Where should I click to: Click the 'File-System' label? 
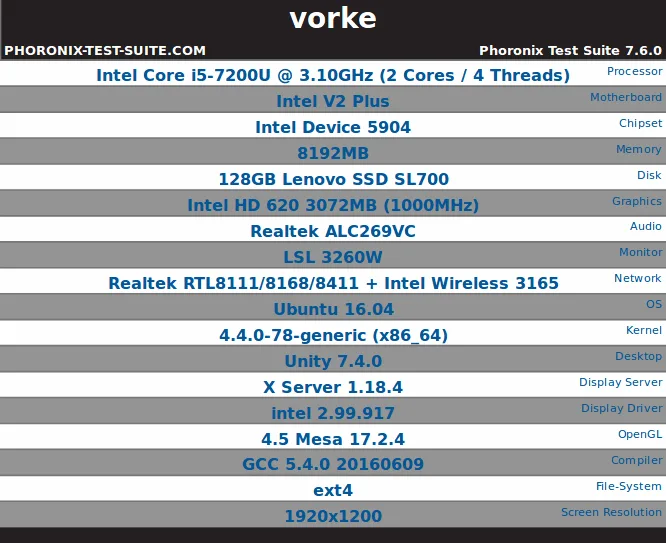pos(629,486)
